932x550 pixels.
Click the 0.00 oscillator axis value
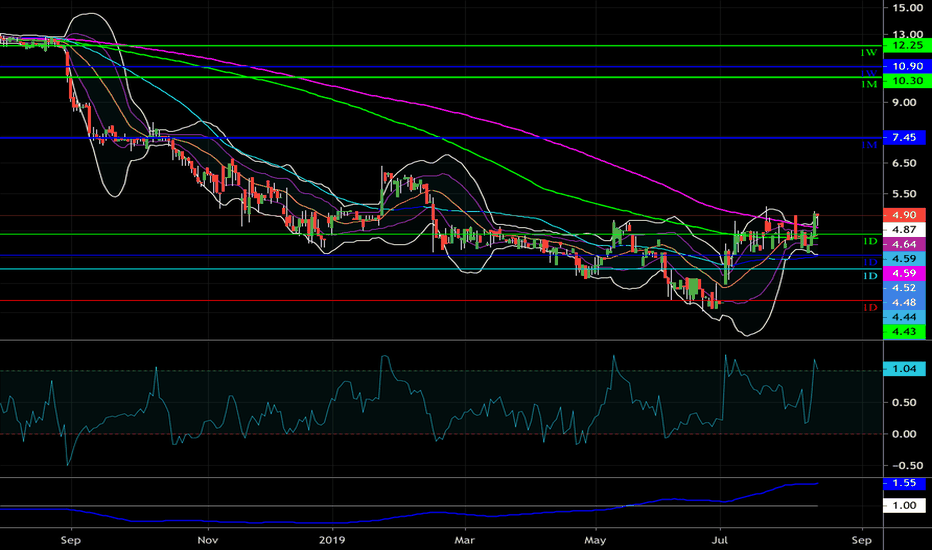[904, 434]
